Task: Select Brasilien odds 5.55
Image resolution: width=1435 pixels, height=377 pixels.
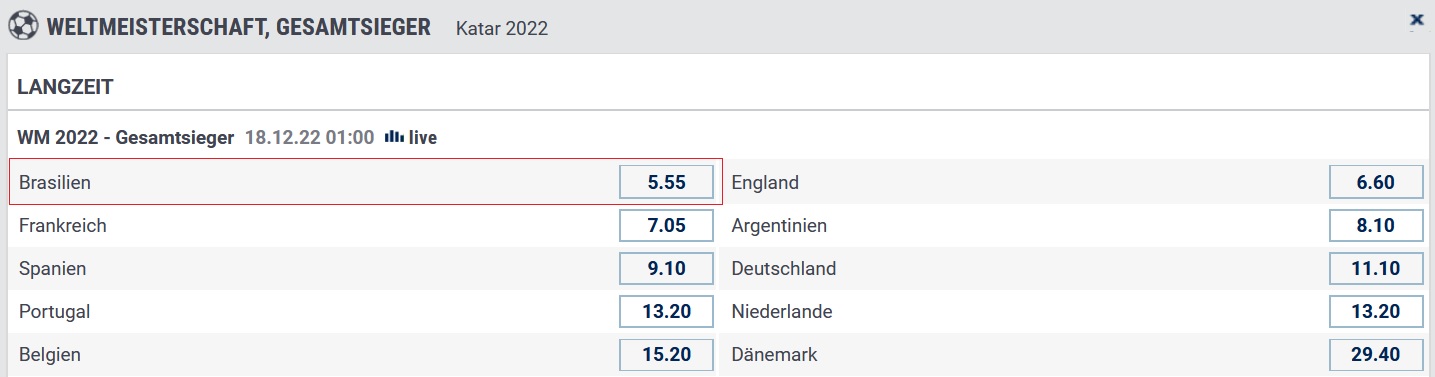Action: coord(666,183)
